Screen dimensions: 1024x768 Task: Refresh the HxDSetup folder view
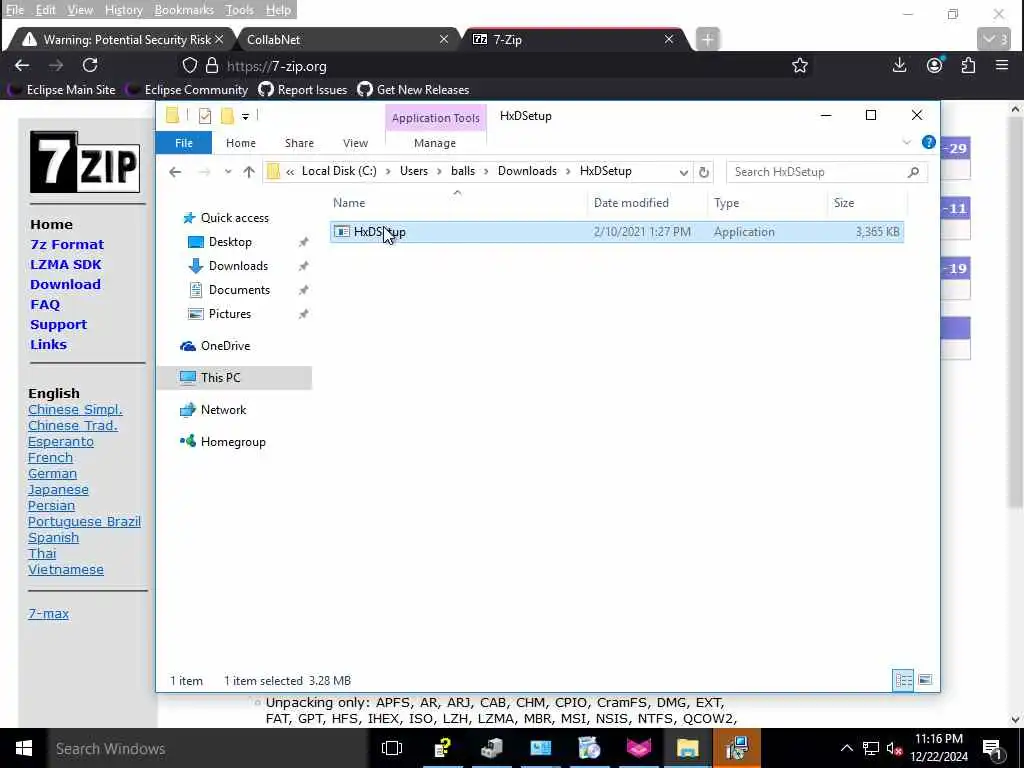tap(703, 172)
